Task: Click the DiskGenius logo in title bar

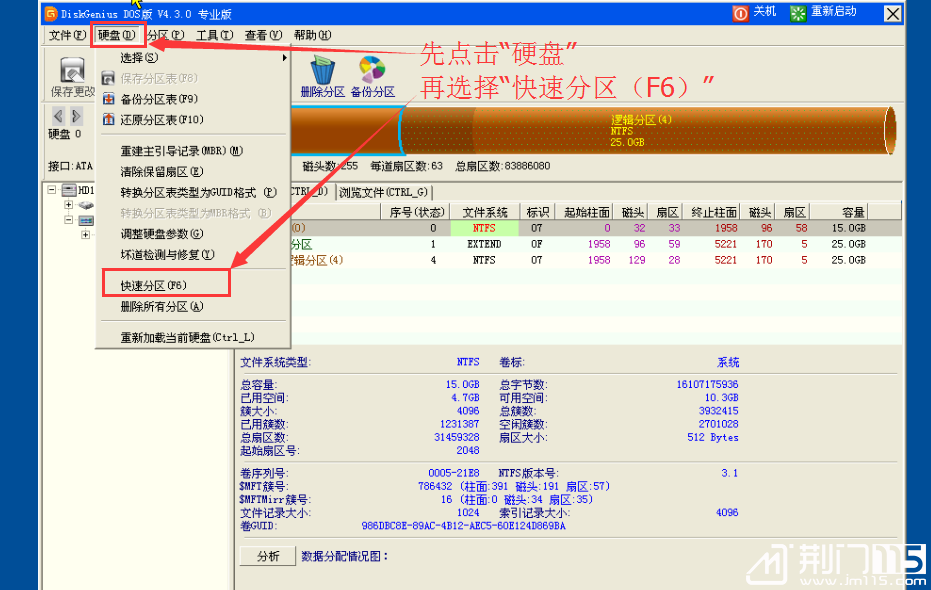Action: [51, 14]
